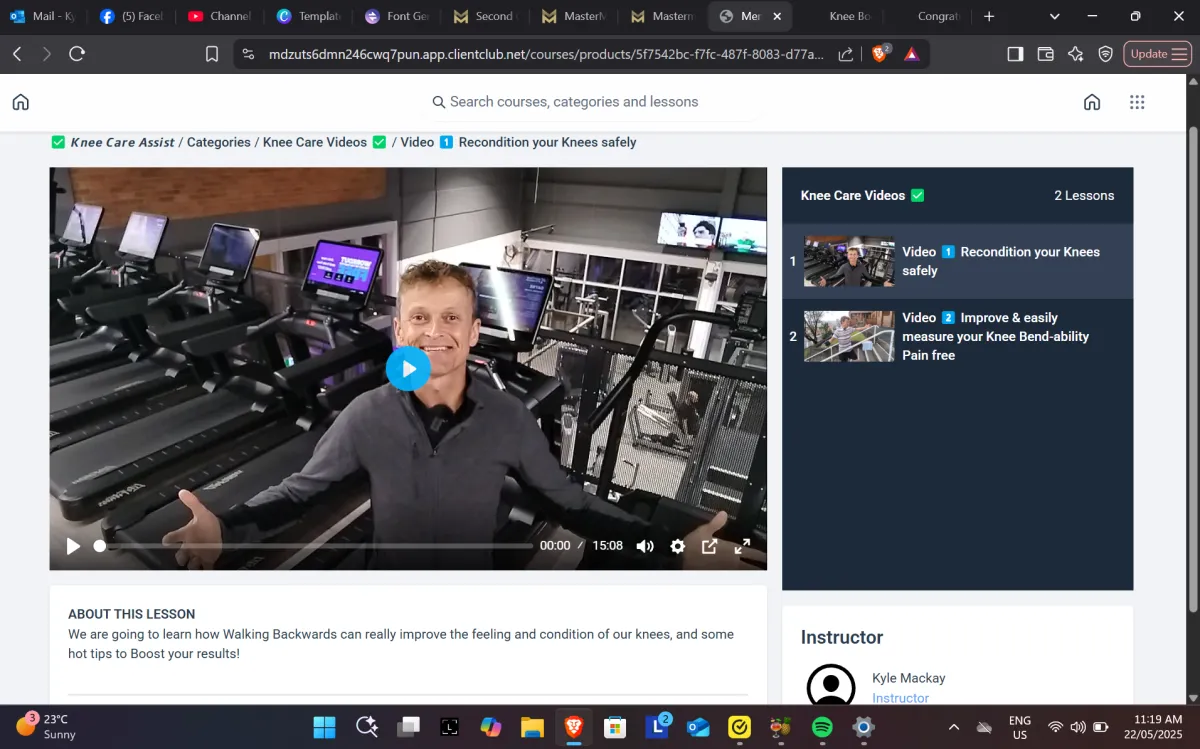
Task: Click the home icon beside apps grid
Action: click(1092, 102)
